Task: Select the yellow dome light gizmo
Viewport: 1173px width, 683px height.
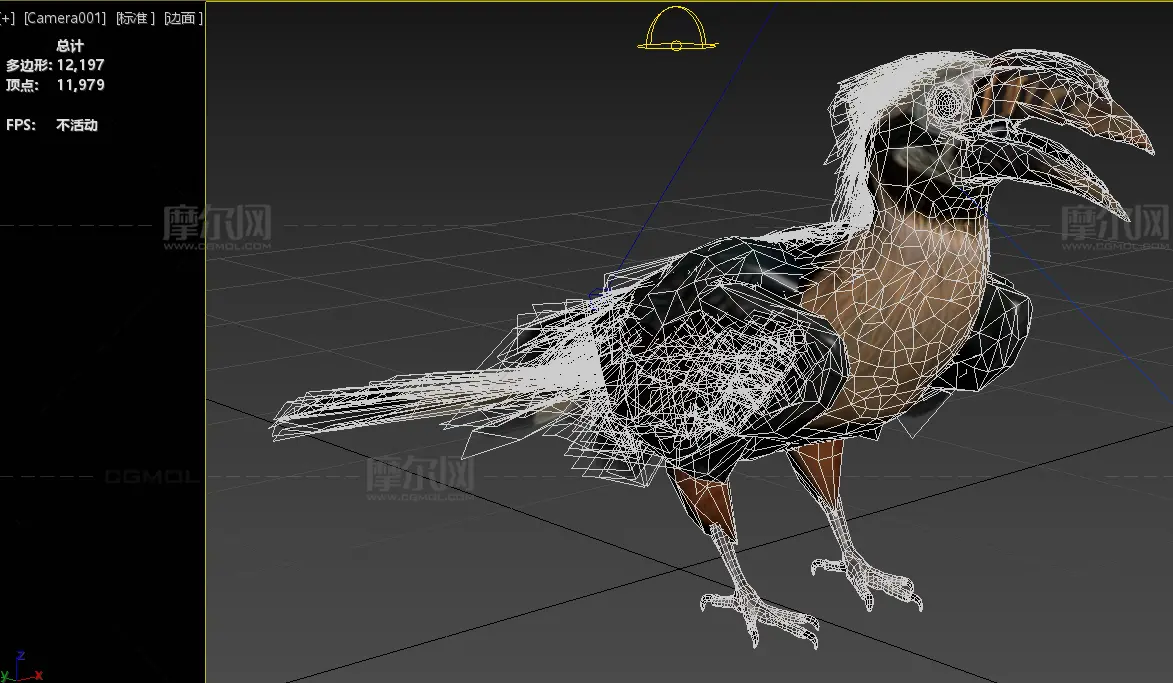Action: (x=677, y=32)
